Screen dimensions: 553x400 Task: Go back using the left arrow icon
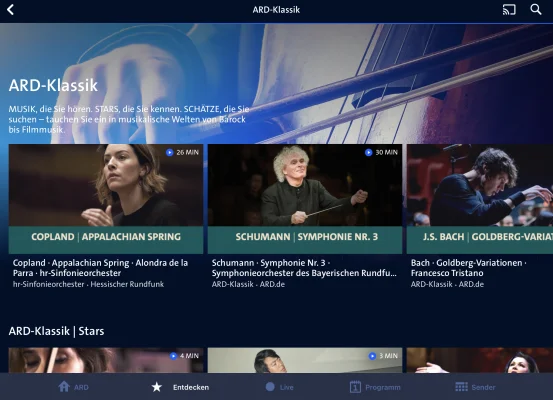point(11,10)
